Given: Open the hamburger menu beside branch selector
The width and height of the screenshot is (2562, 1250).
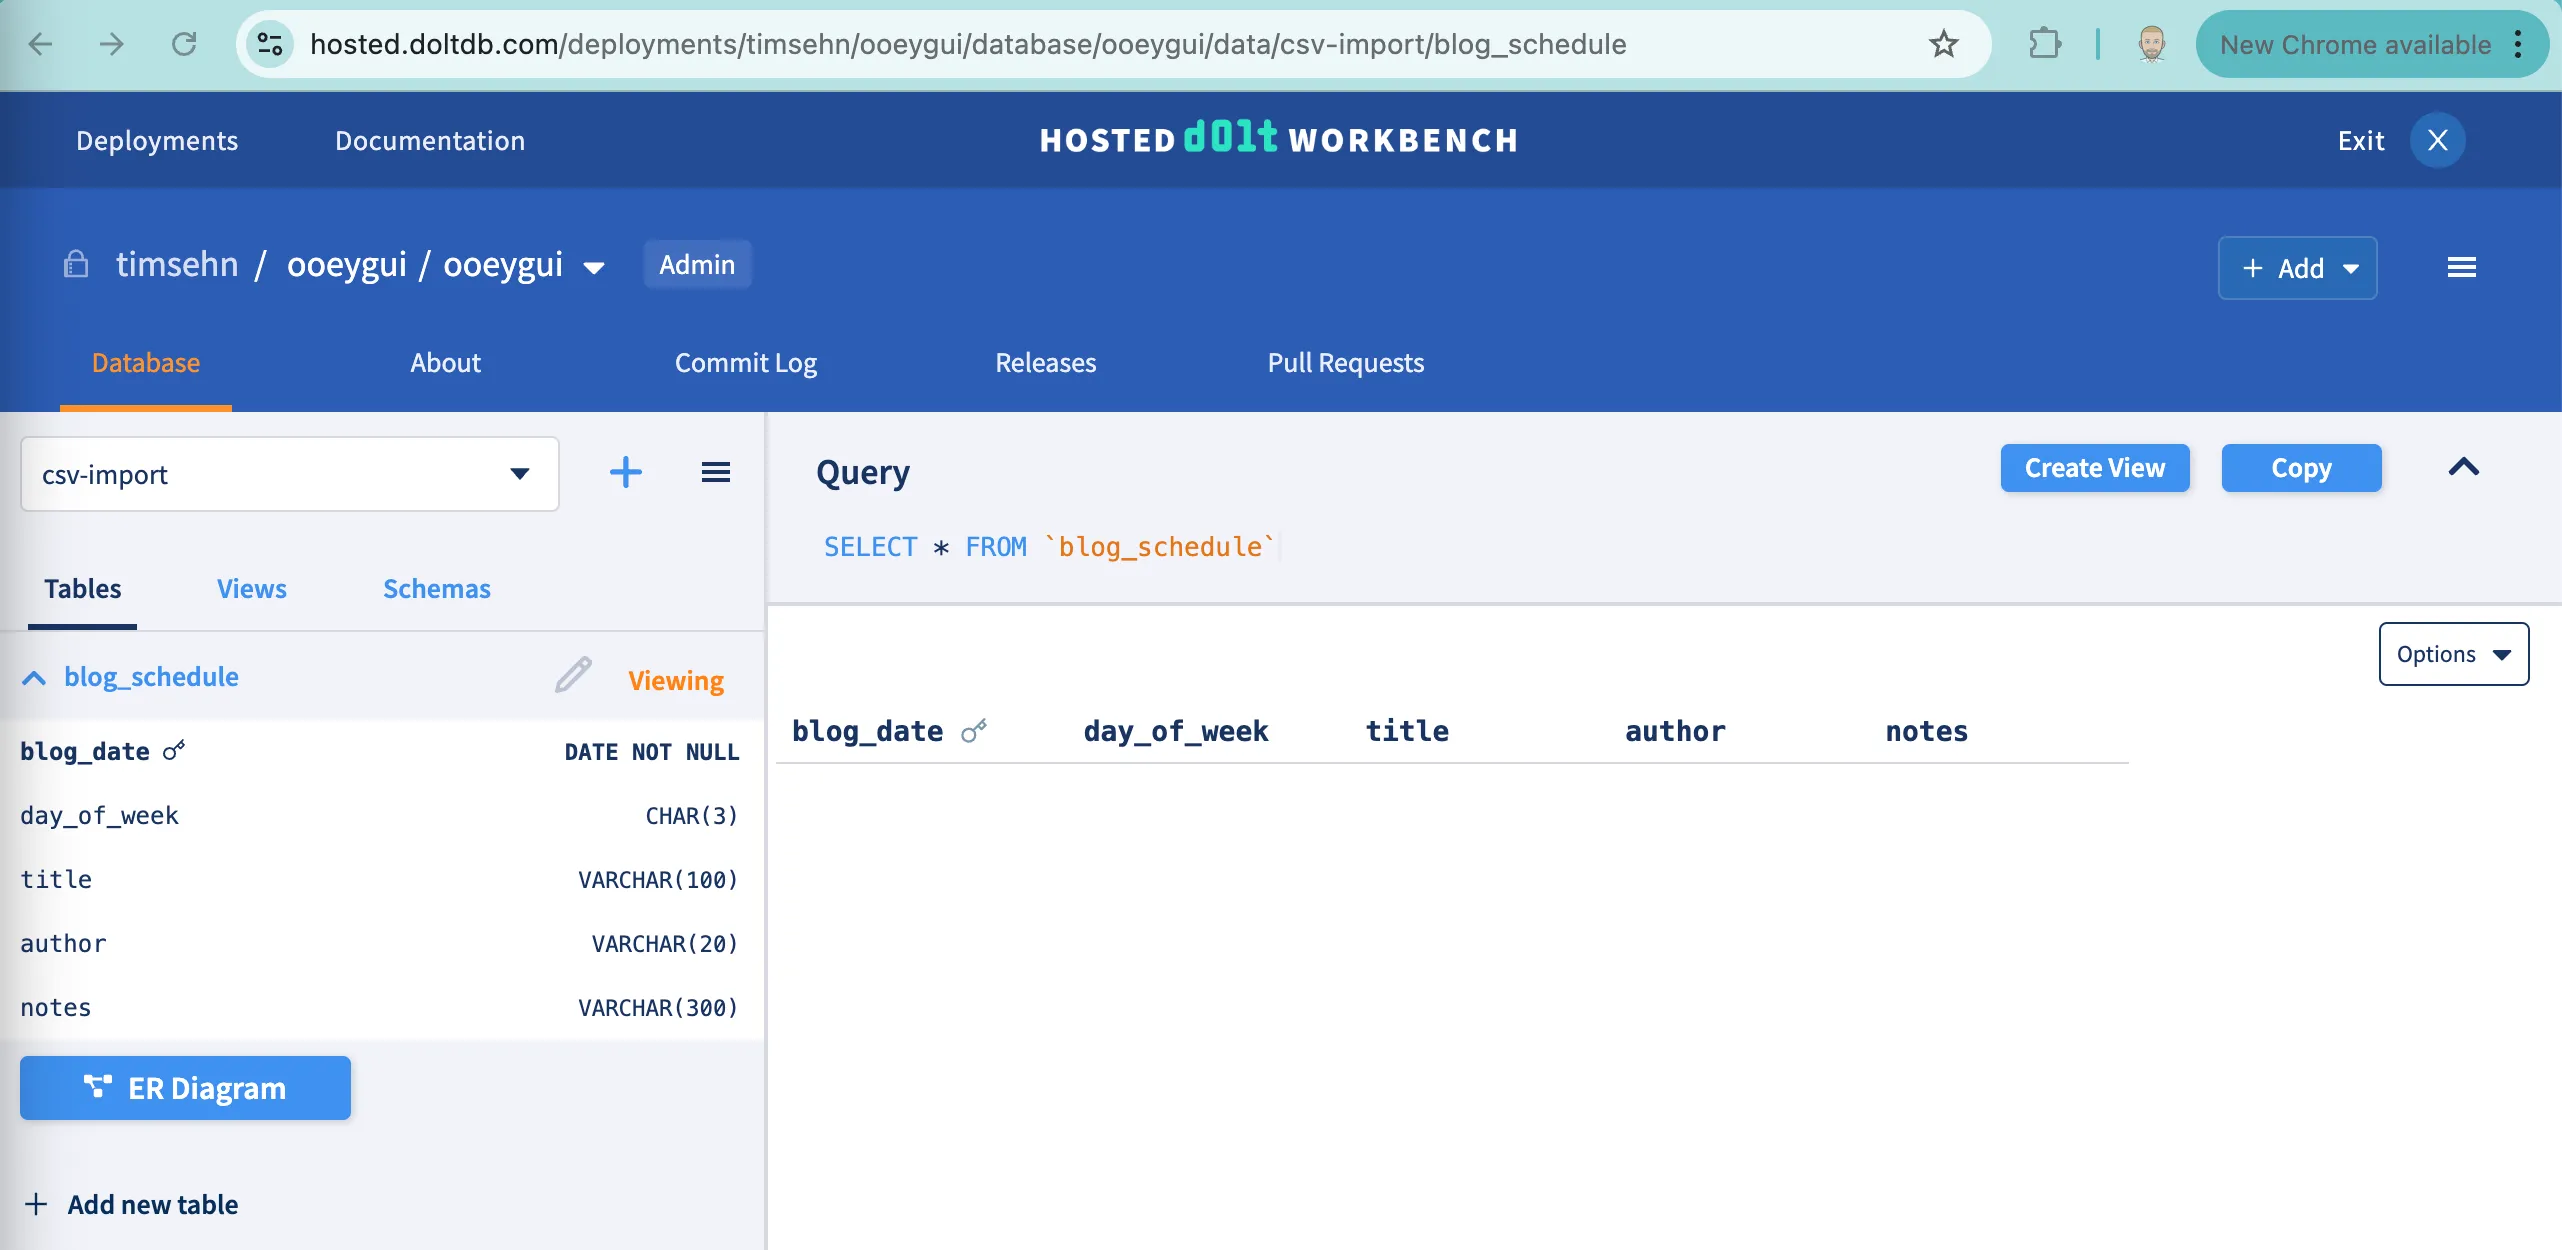Looking at the screenshot, I should (715, 472).
